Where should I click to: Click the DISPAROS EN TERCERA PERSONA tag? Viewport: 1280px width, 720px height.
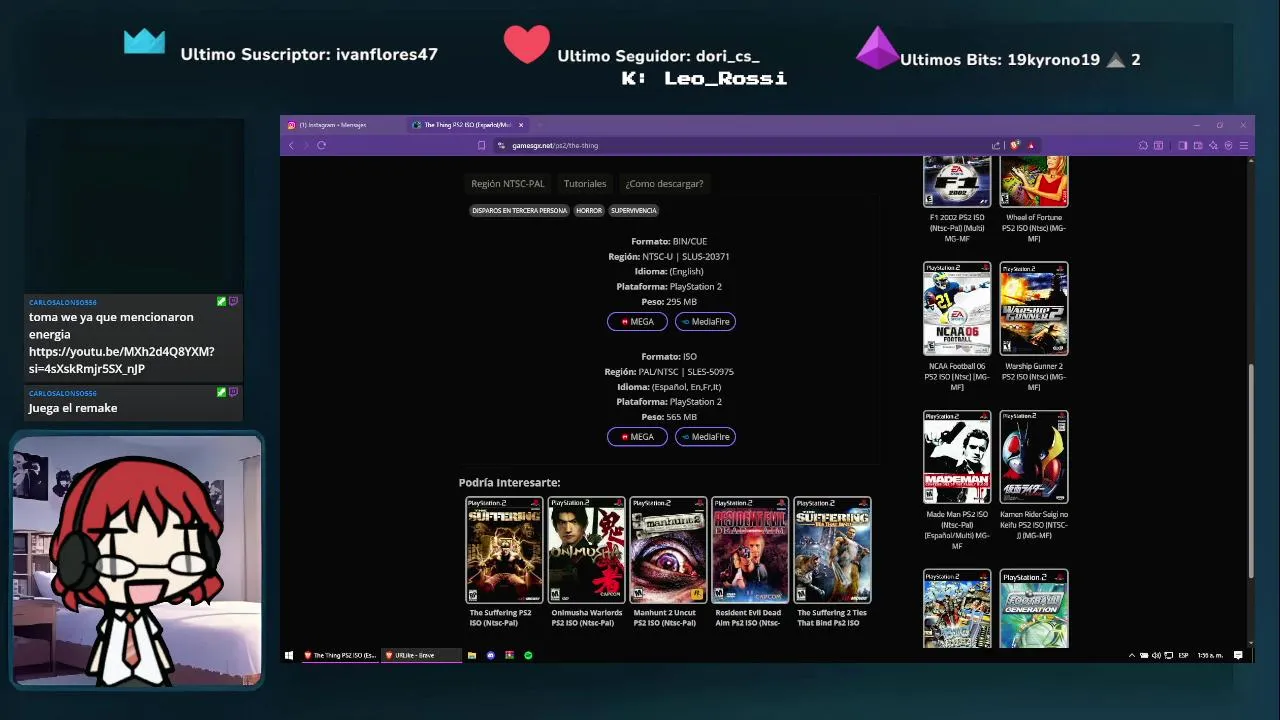(519, 210)
